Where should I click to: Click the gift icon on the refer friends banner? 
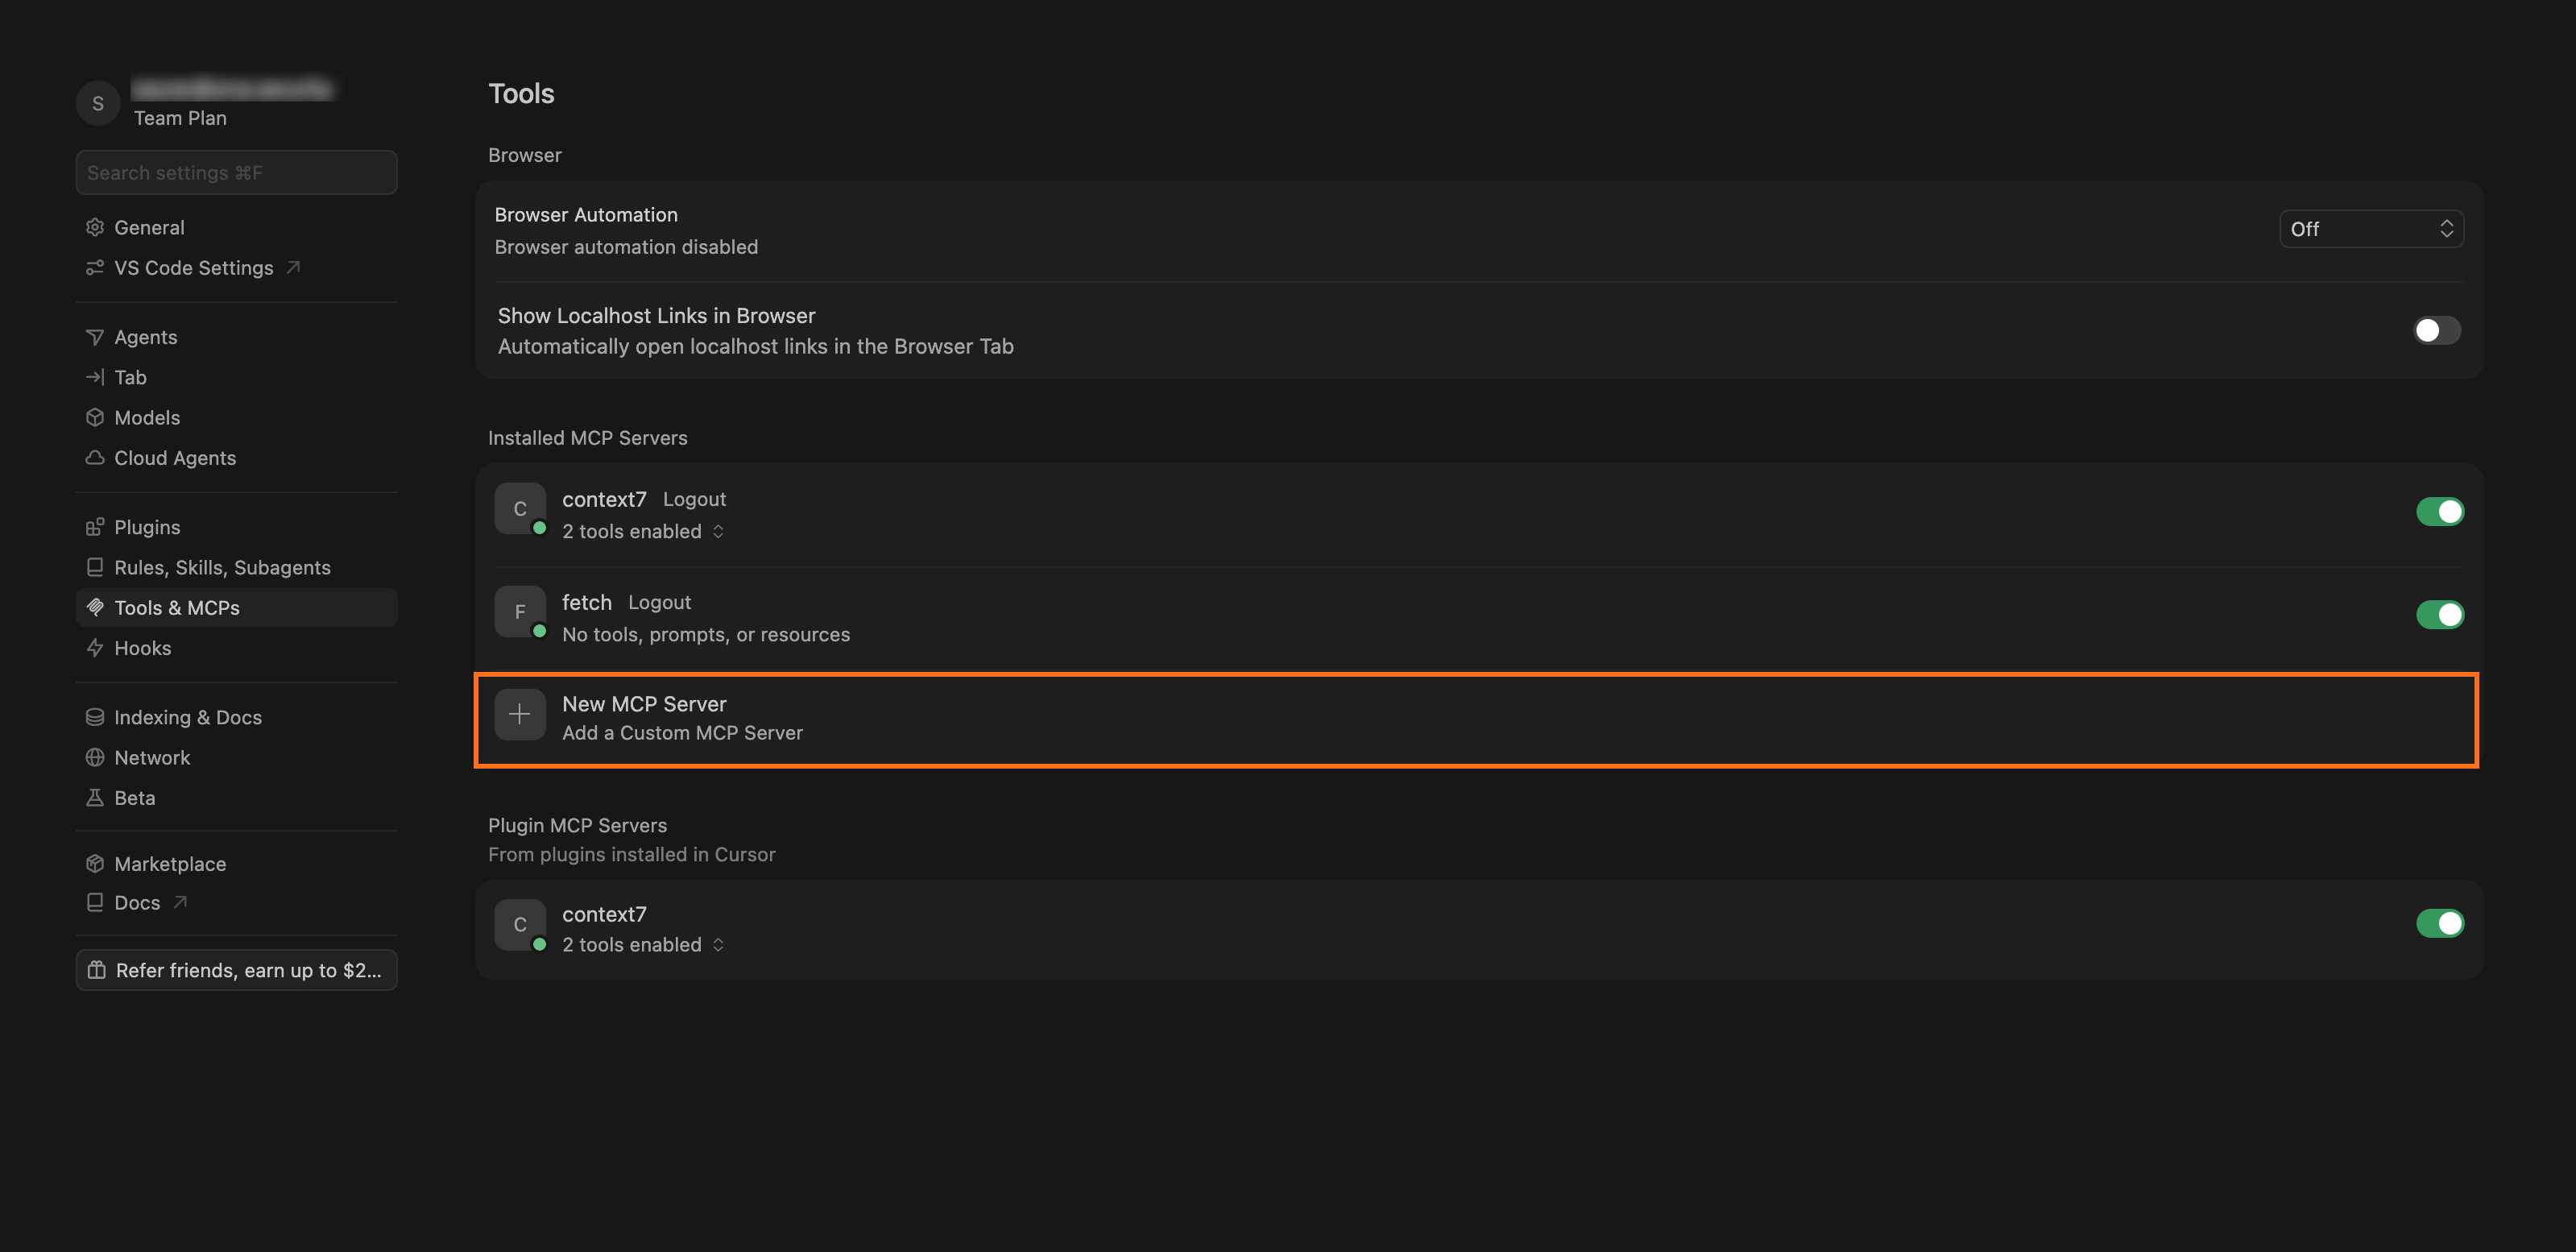click(x=96, y=970)
